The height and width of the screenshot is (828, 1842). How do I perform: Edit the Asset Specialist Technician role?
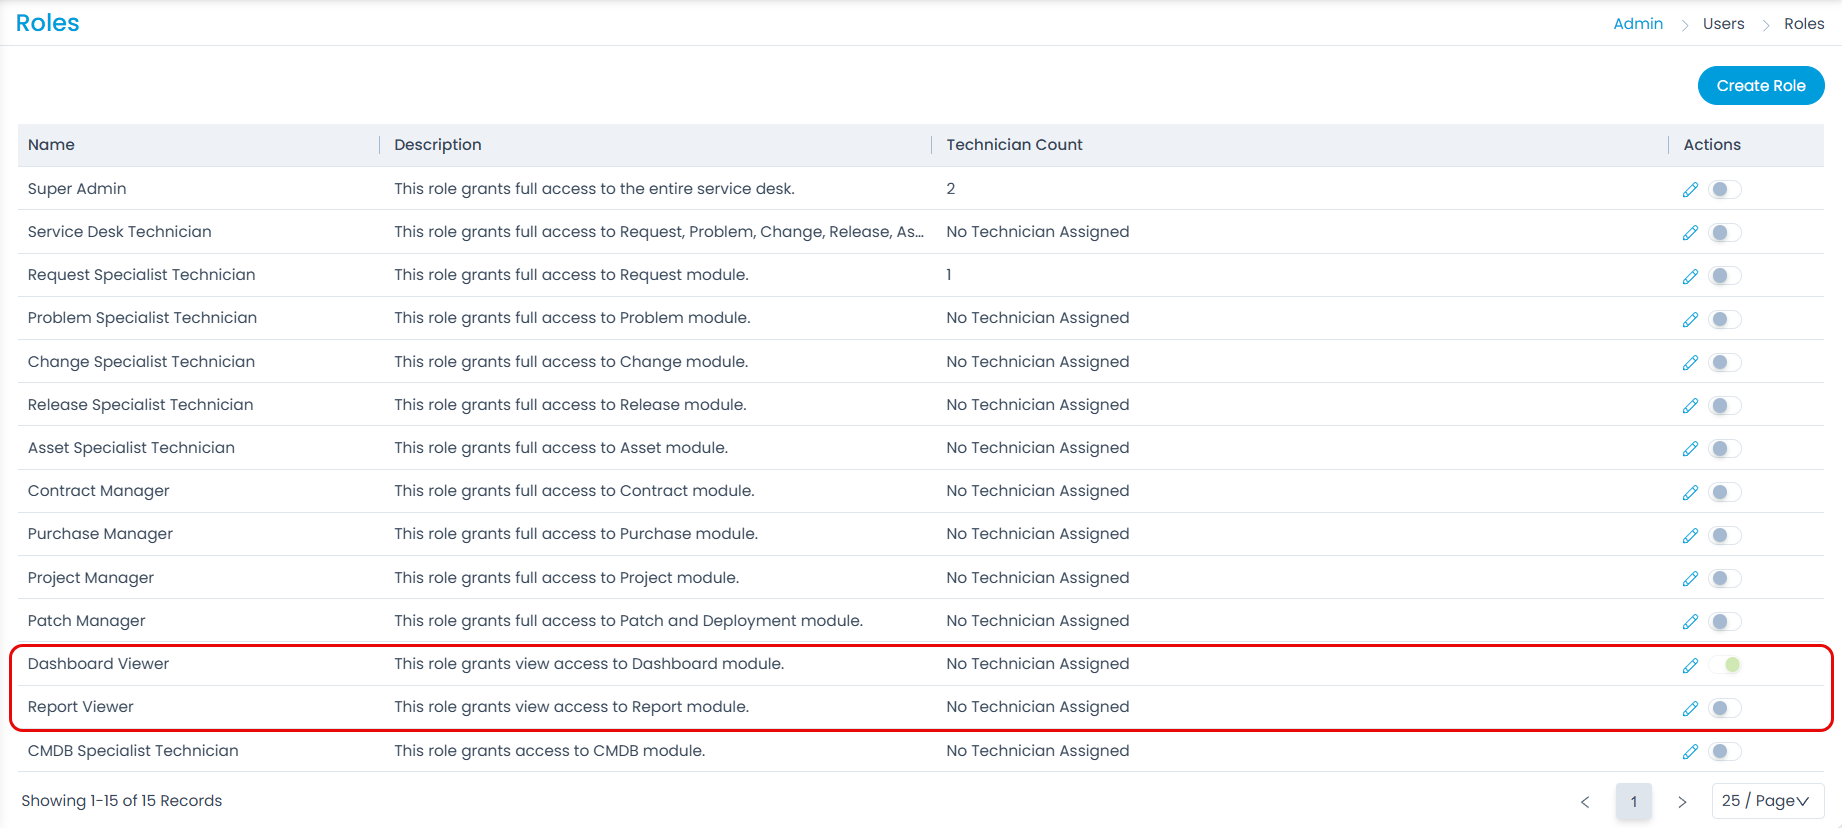[1690, 449]
